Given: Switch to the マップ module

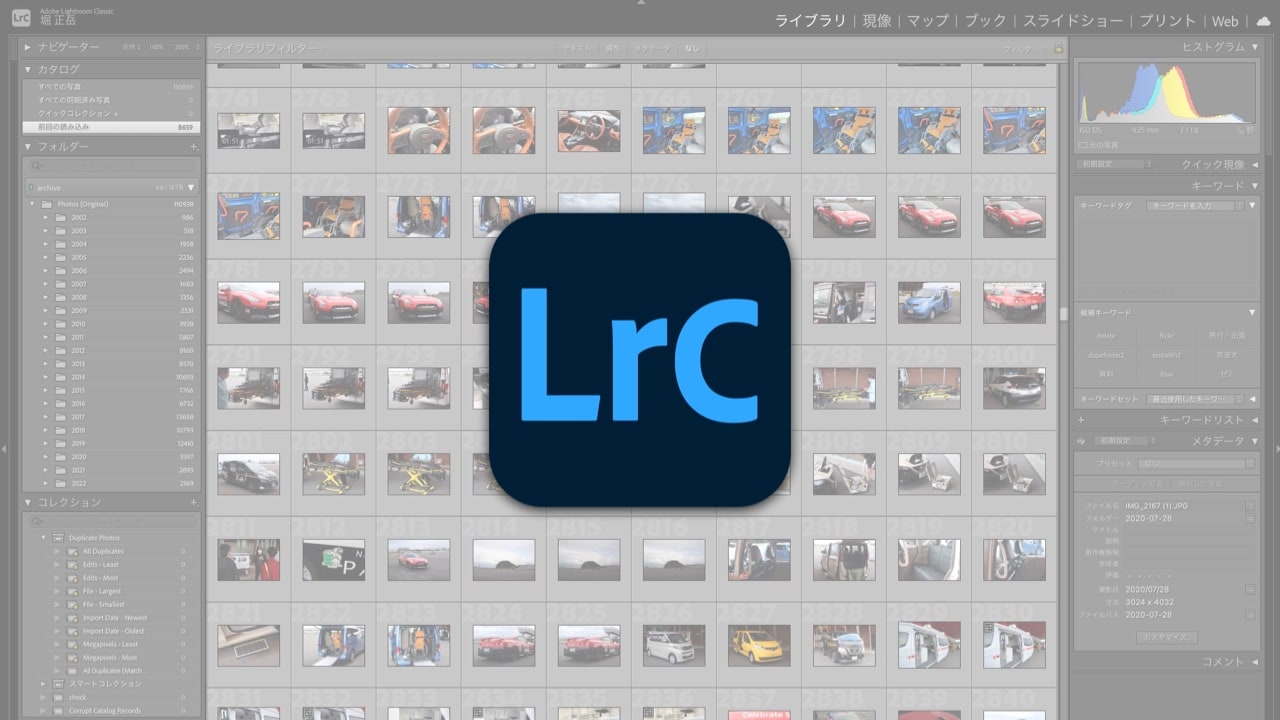Looking at the screenshot, I should (928, 20).
